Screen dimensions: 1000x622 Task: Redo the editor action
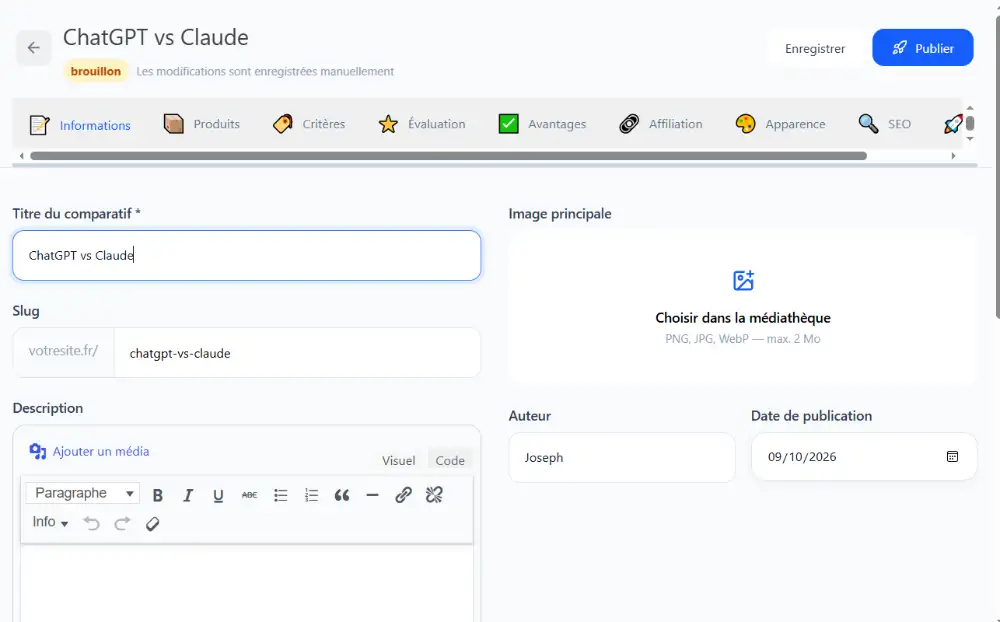pos(122,524)
